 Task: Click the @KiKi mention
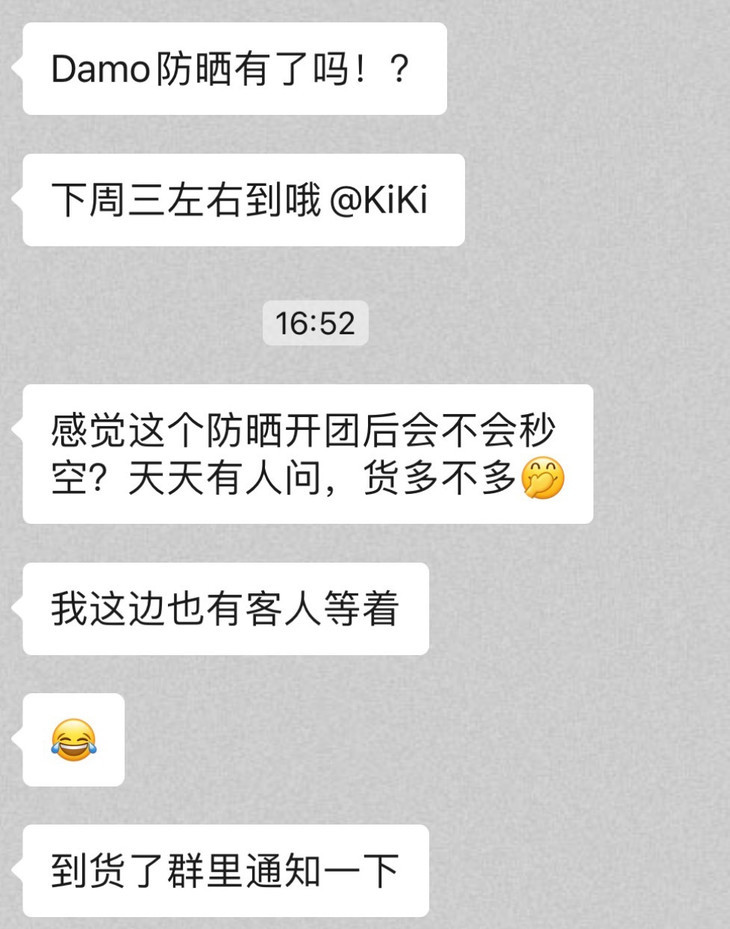pos(378,200)
